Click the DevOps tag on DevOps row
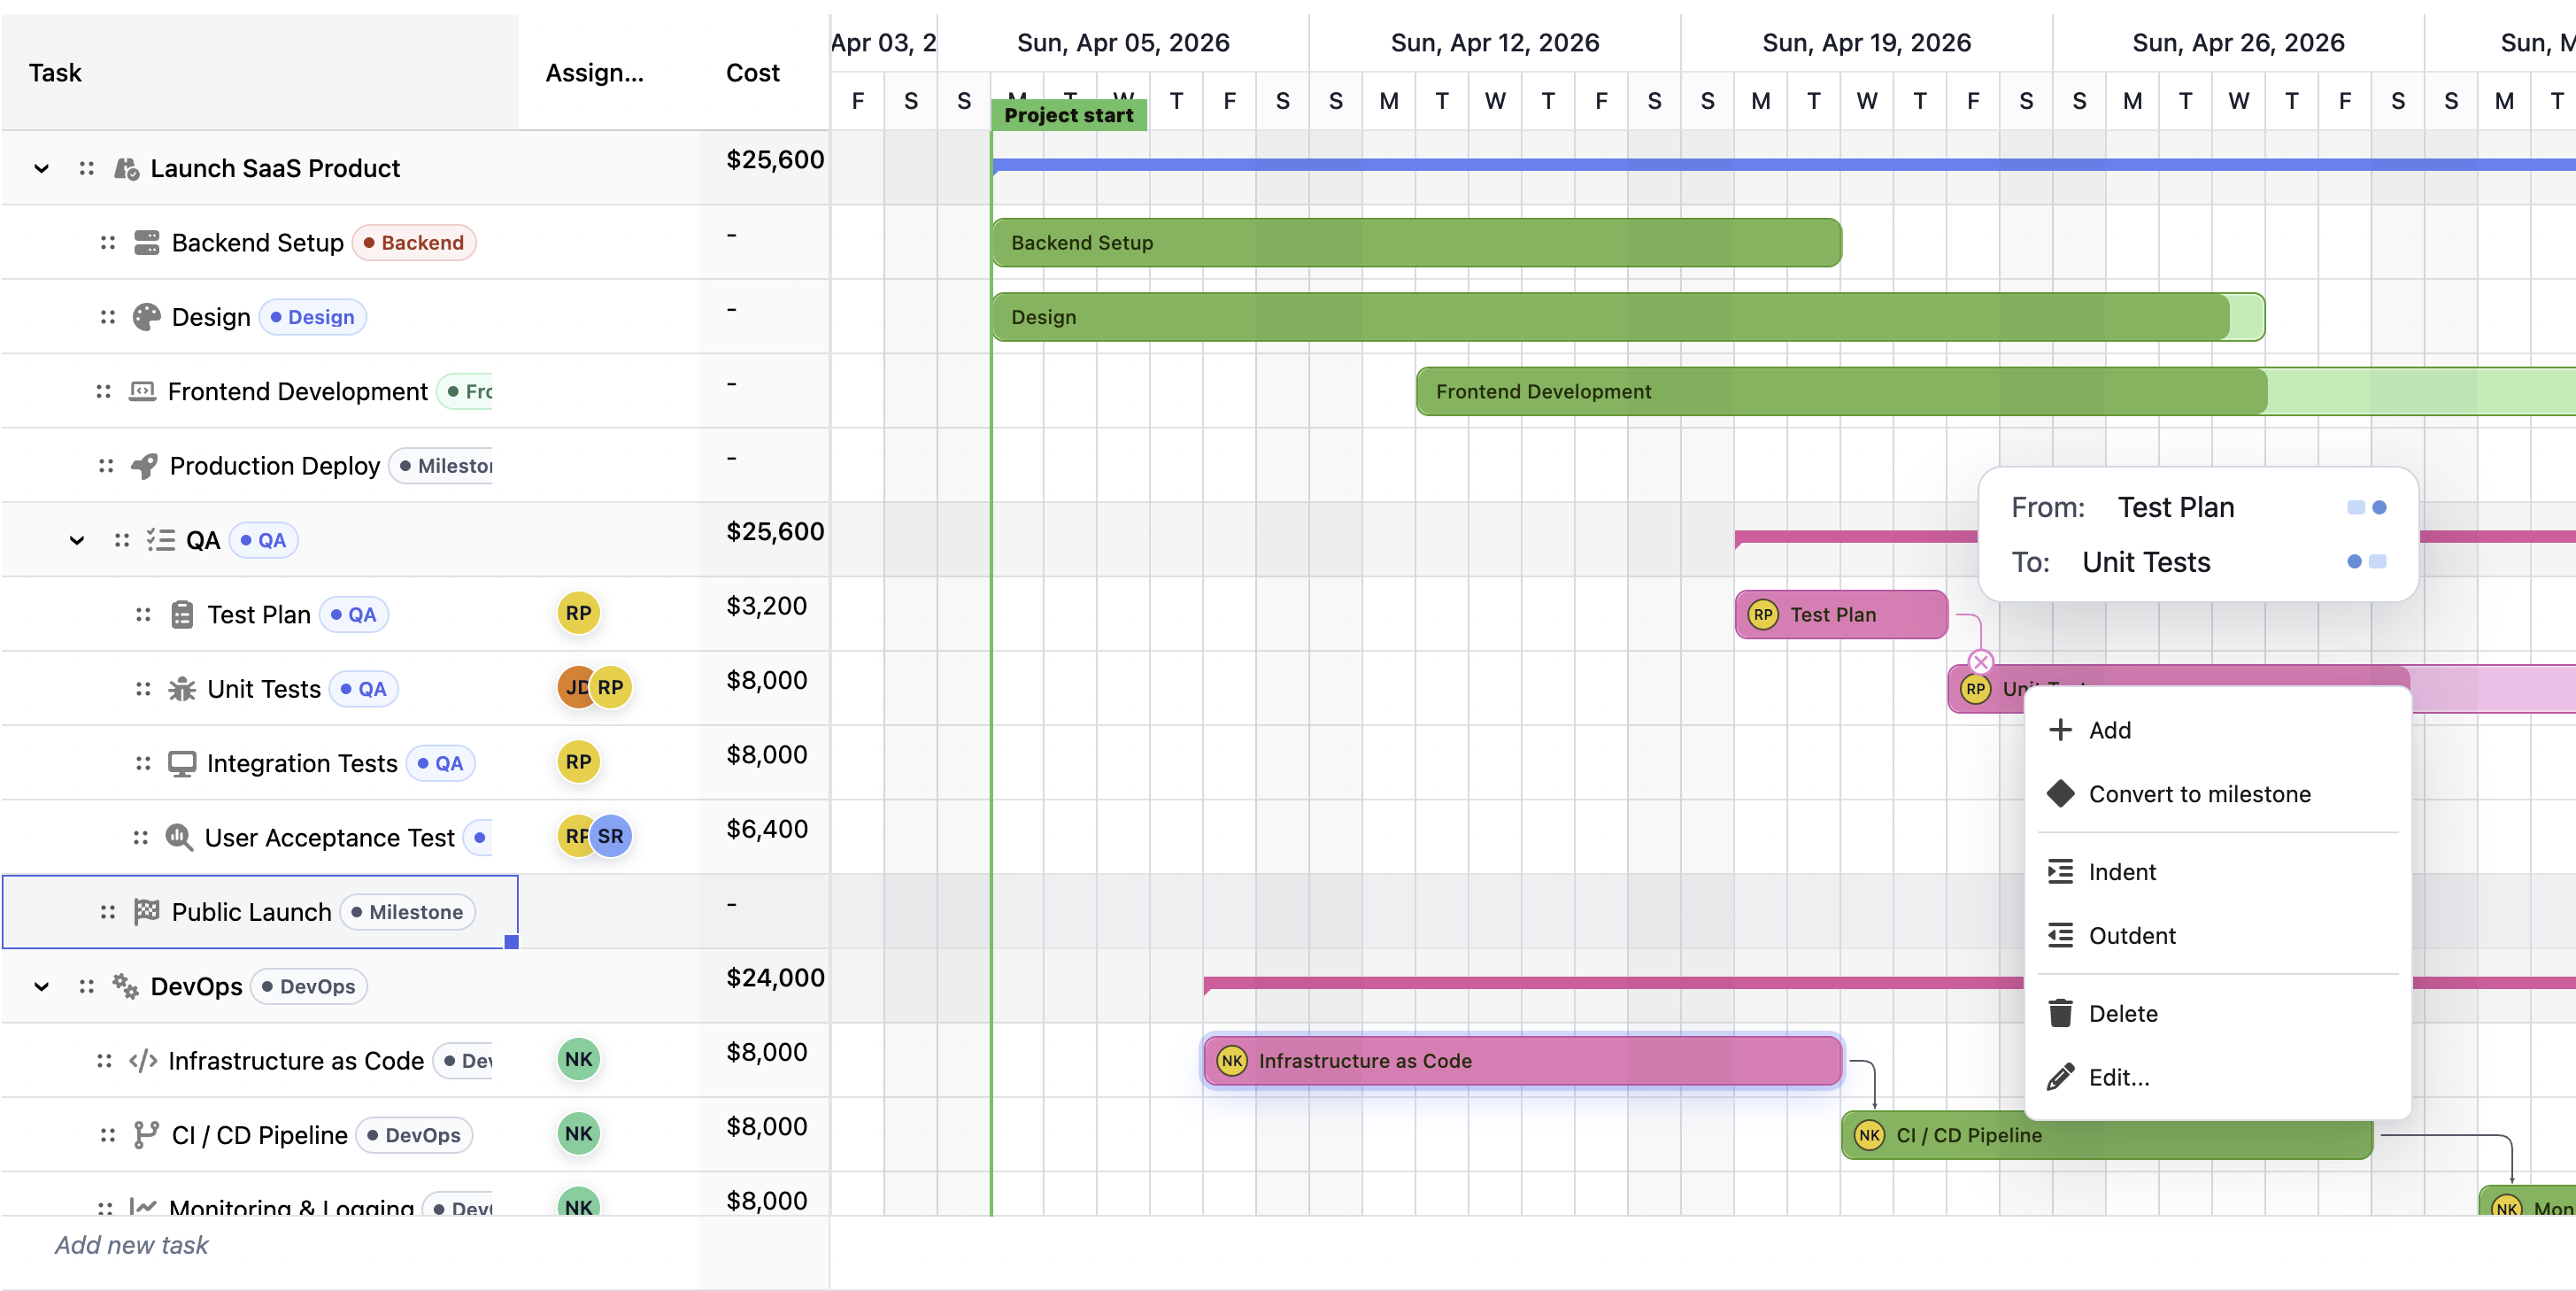 point(308,987)
